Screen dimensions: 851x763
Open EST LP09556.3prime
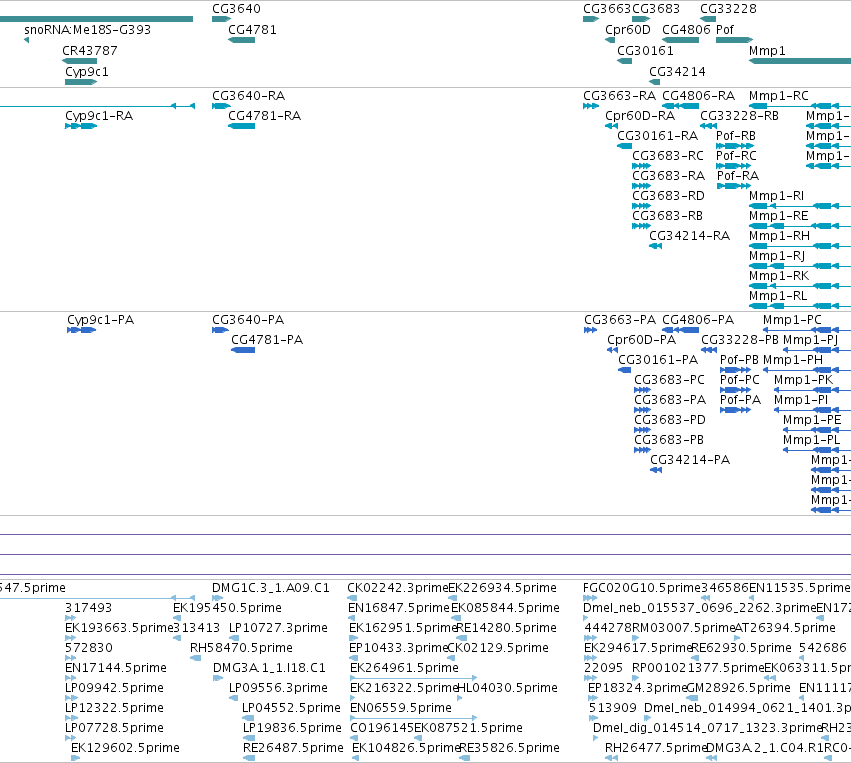tap(278, 688)
